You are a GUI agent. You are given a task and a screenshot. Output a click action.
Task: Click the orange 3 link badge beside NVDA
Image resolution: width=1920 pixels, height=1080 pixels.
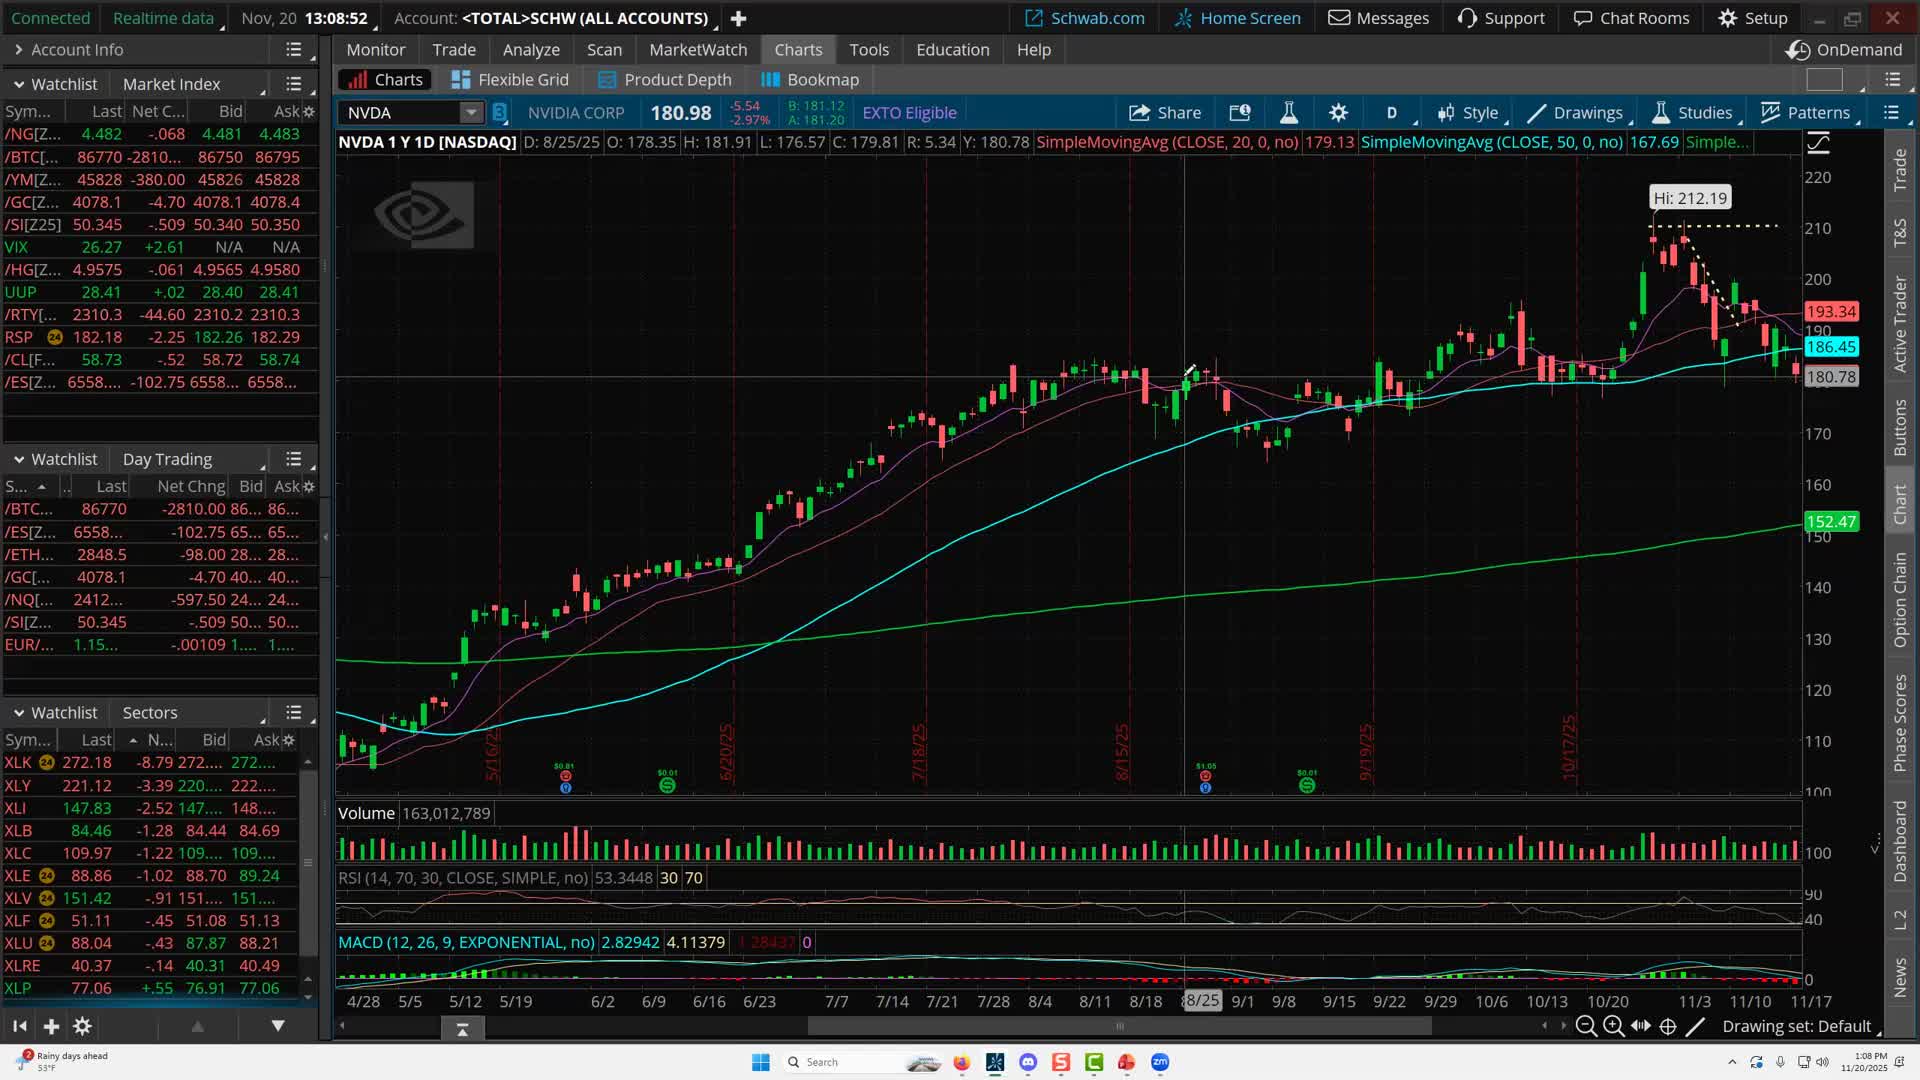pos(500,113)
